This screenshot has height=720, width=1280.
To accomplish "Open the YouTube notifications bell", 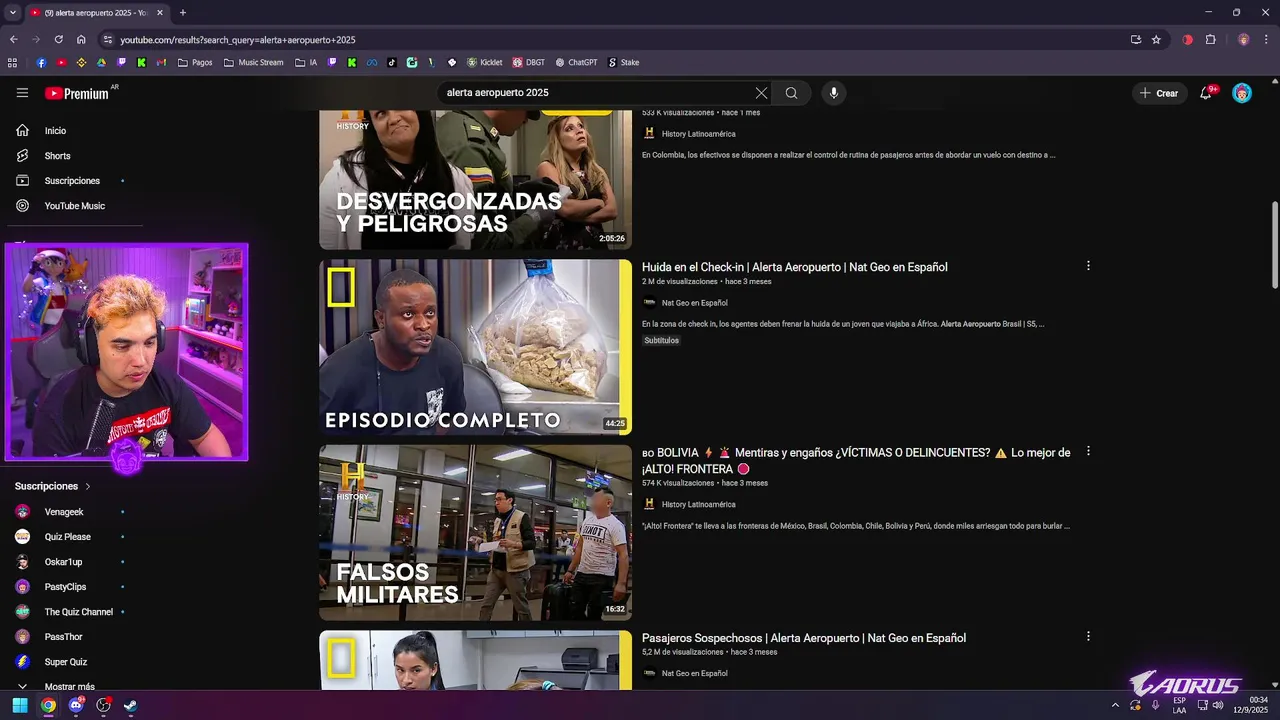I will point(1207,93).
